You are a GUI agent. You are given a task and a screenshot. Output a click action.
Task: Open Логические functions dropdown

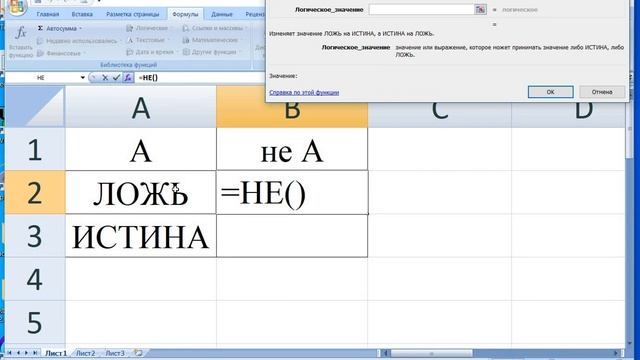(x=149, y=28)
